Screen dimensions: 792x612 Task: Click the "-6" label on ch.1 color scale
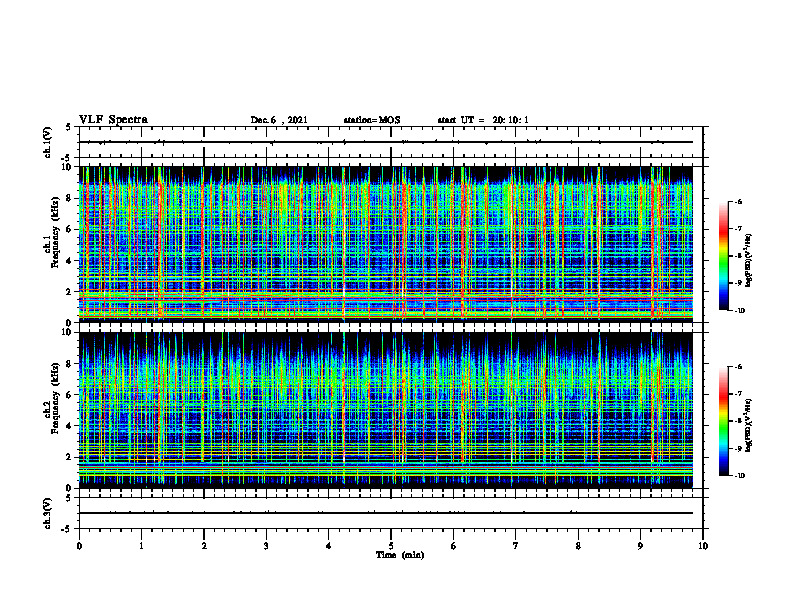tap(739, 202)
